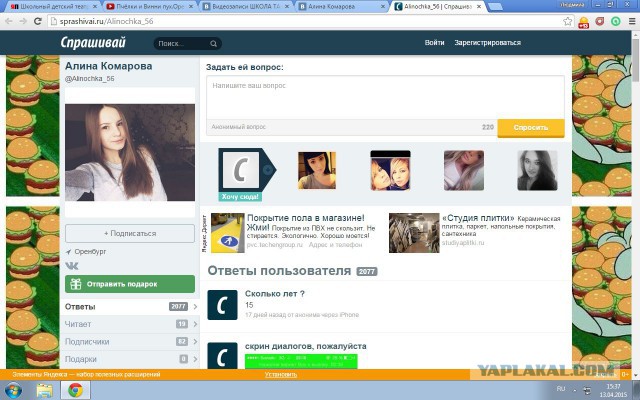Switch to the 'Школьный детский театр' tab
This screenshot has width=640, height=400.
coord(53,7)
